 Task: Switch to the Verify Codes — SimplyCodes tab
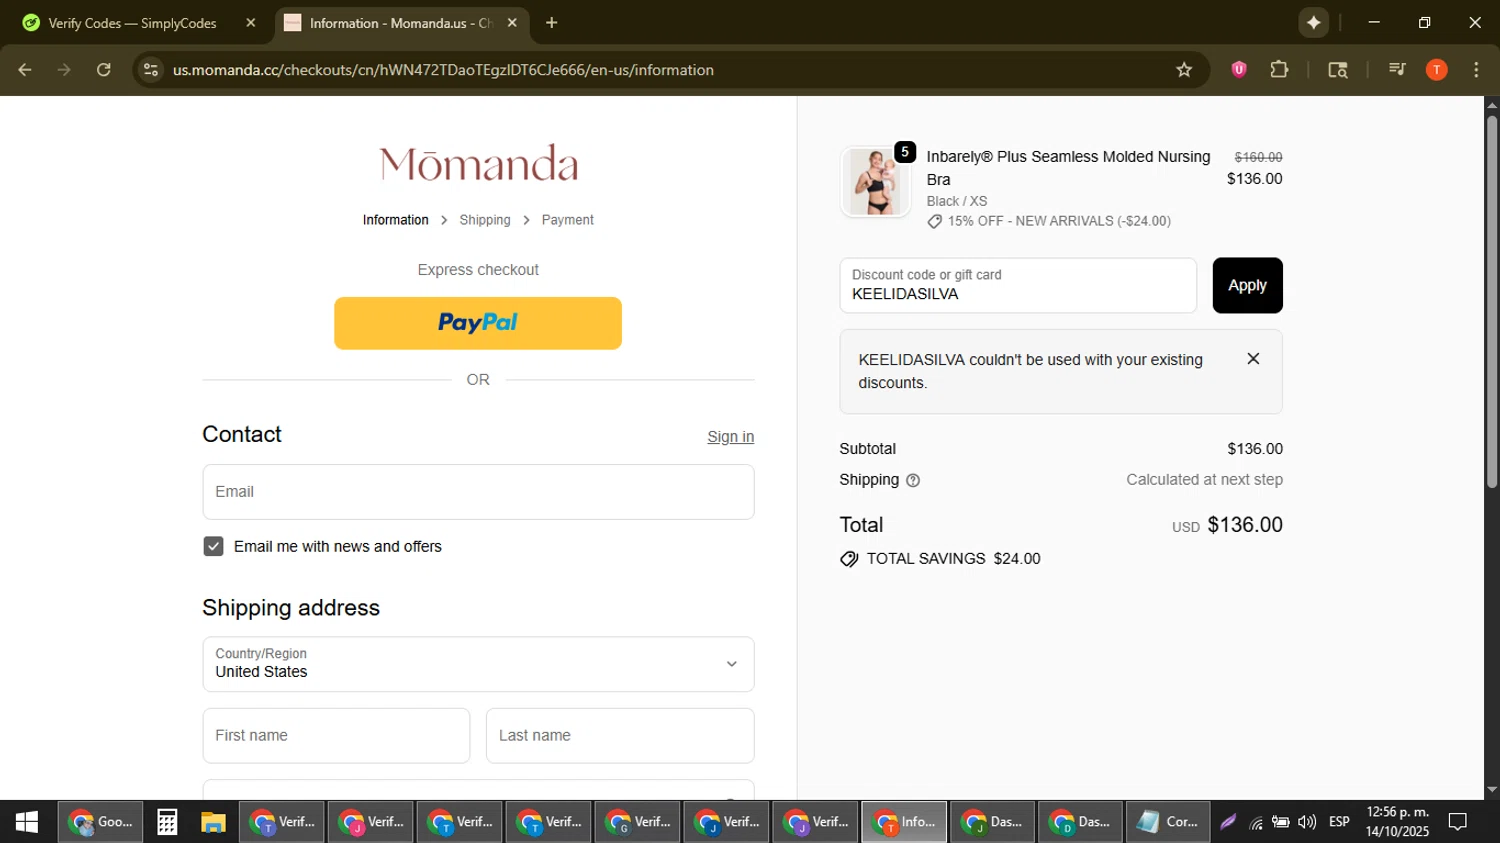[x=132, y=22]
